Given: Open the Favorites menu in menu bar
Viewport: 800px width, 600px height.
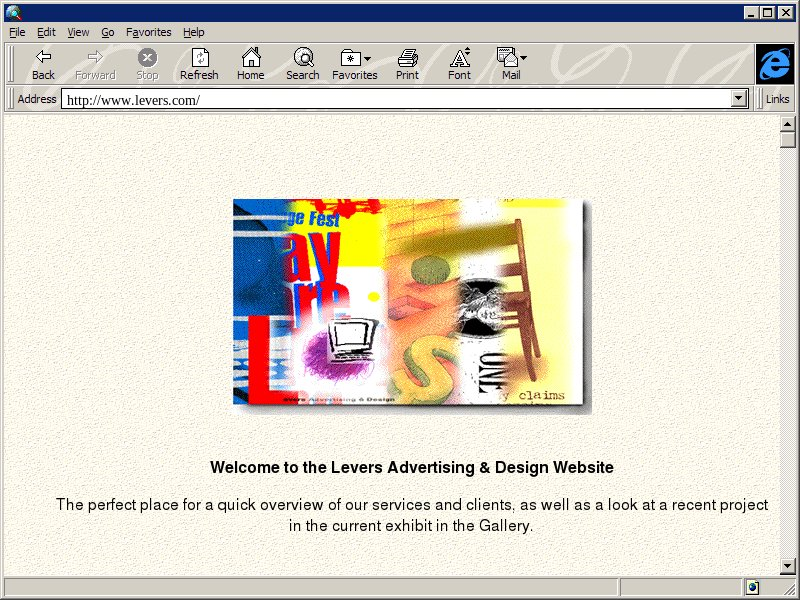Looking at the screenshot, I should (x=148, y=32).
